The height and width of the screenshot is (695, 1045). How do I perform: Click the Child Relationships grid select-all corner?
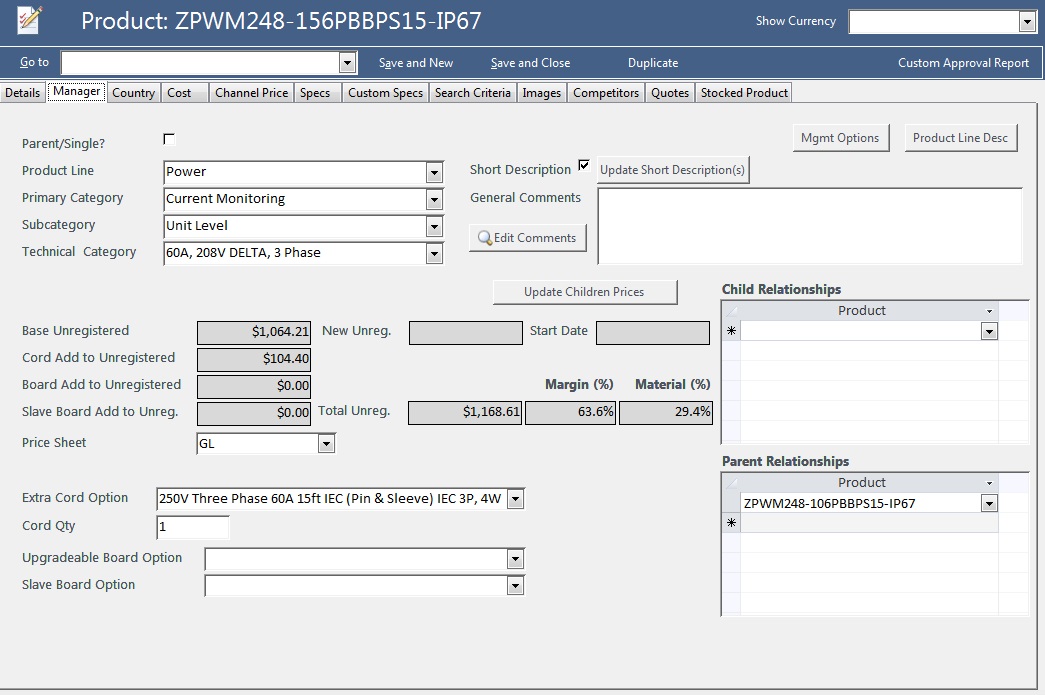click(x=731, y=311)
